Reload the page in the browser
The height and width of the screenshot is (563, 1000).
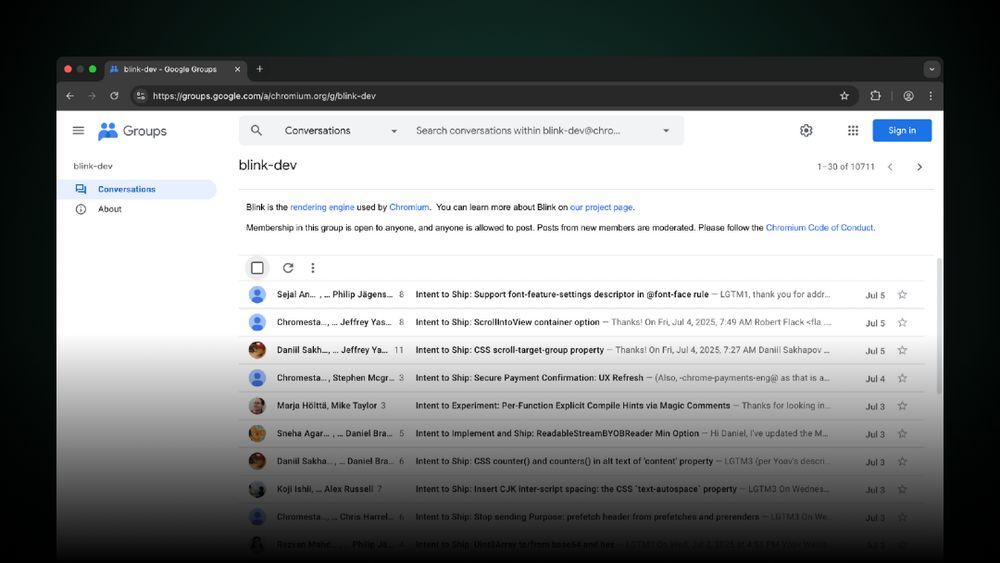pos(114,96)
